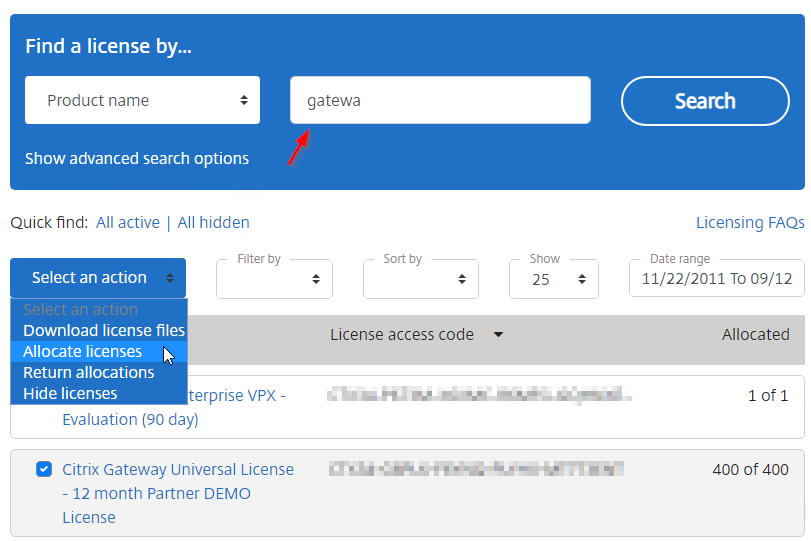Click the All hidden quick find link

tap(213, 222)
